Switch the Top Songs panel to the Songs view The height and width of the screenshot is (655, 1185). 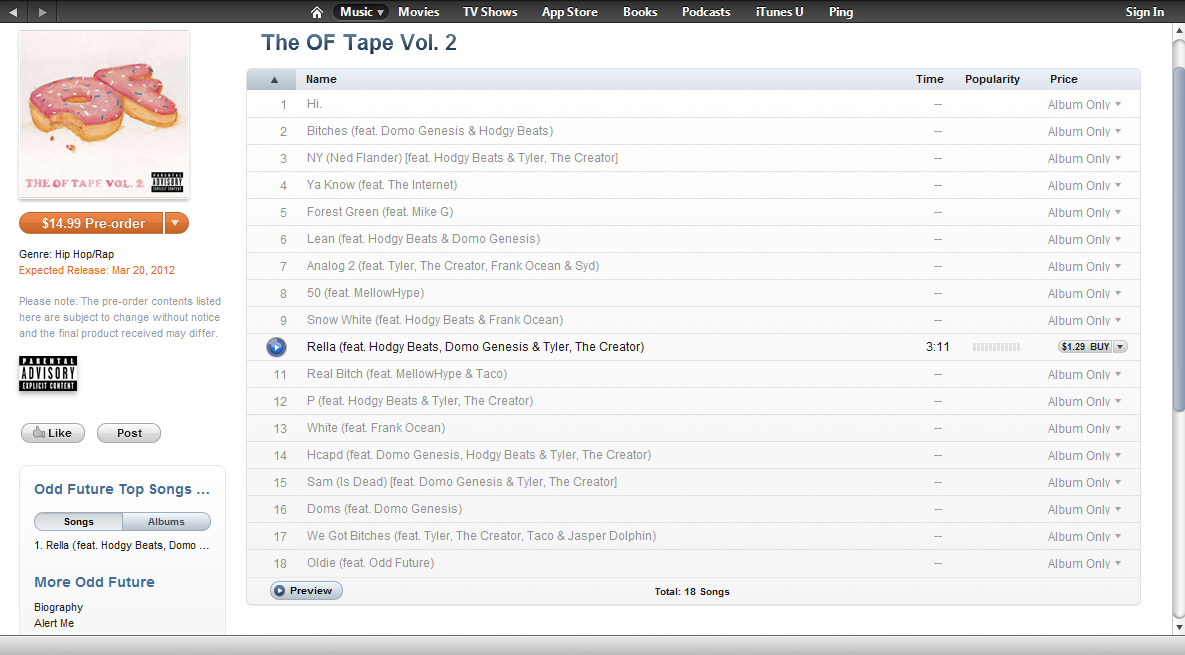pos(79,521)
